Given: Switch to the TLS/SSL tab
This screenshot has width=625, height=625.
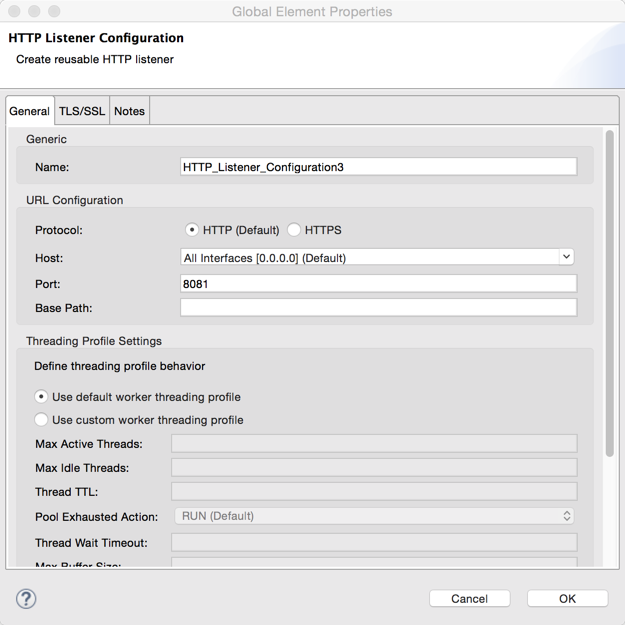Looking at the screenshot, I should (x=82, y=111).
